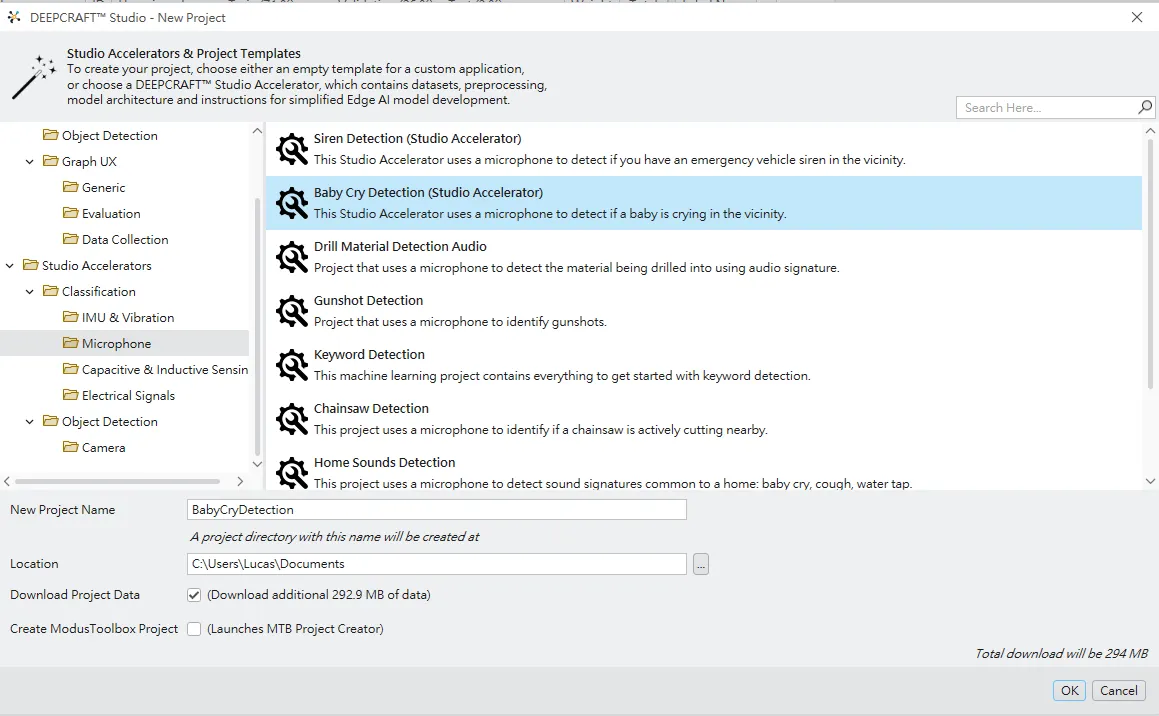
Task: Click the Home Sounds Detection icon
Action: (292, 472)
